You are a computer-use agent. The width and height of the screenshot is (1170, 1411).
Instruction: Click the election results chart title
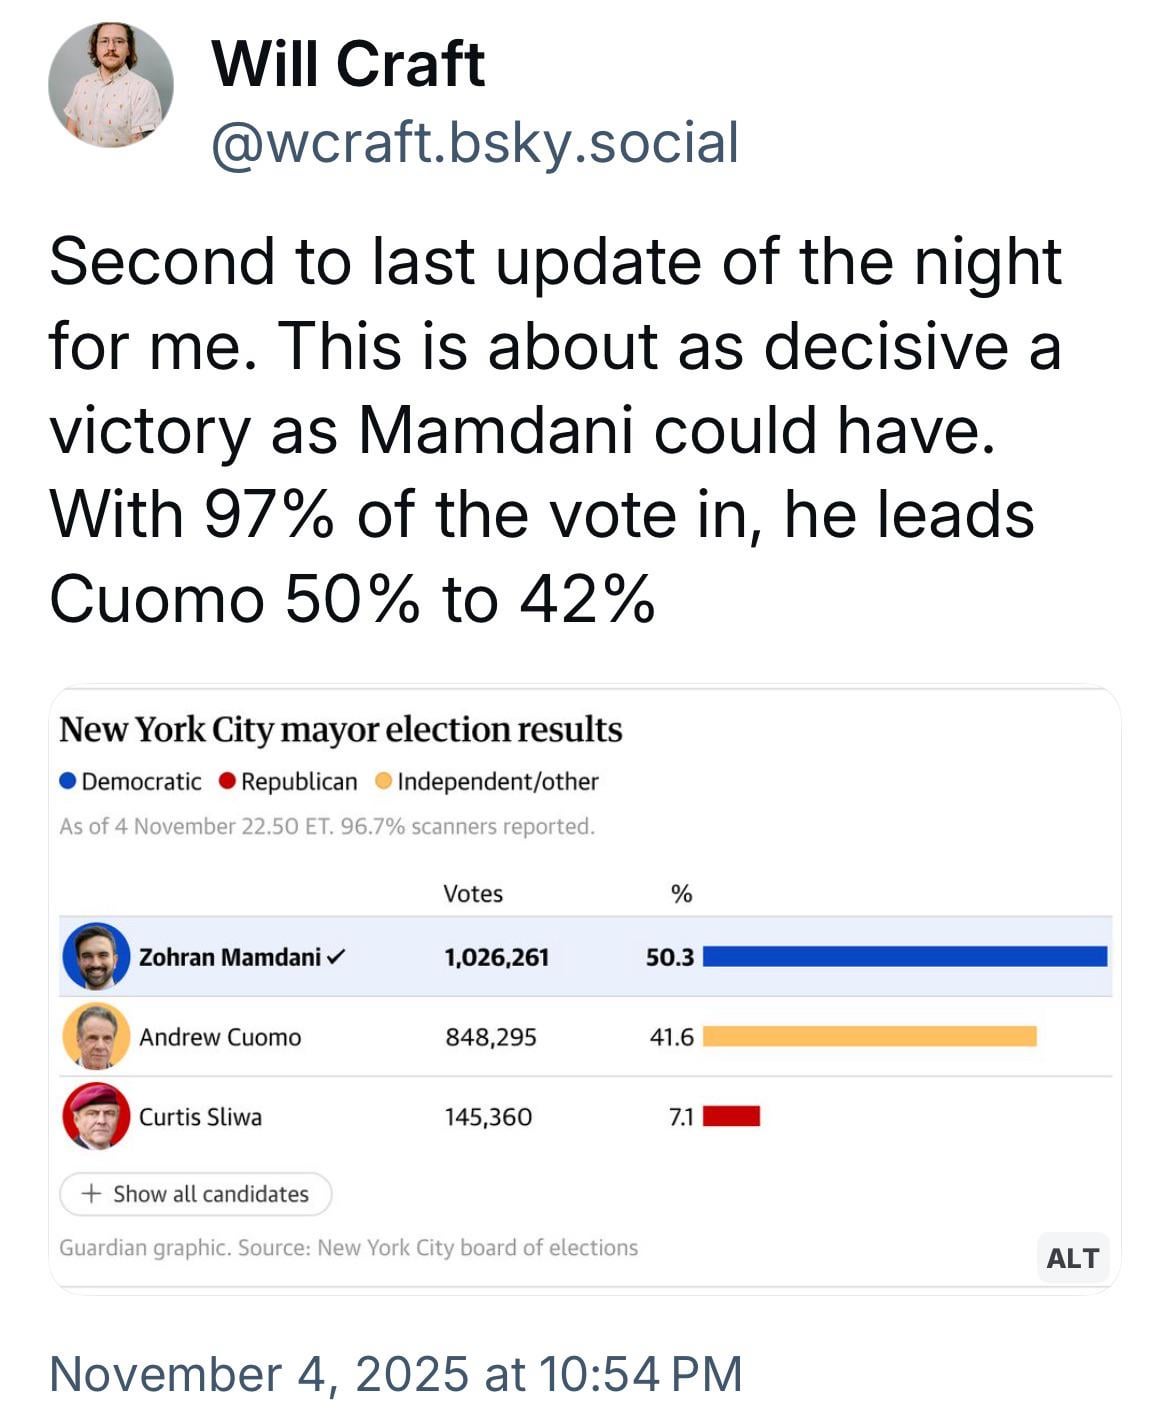pyautogui.click(x=340, y=730)
